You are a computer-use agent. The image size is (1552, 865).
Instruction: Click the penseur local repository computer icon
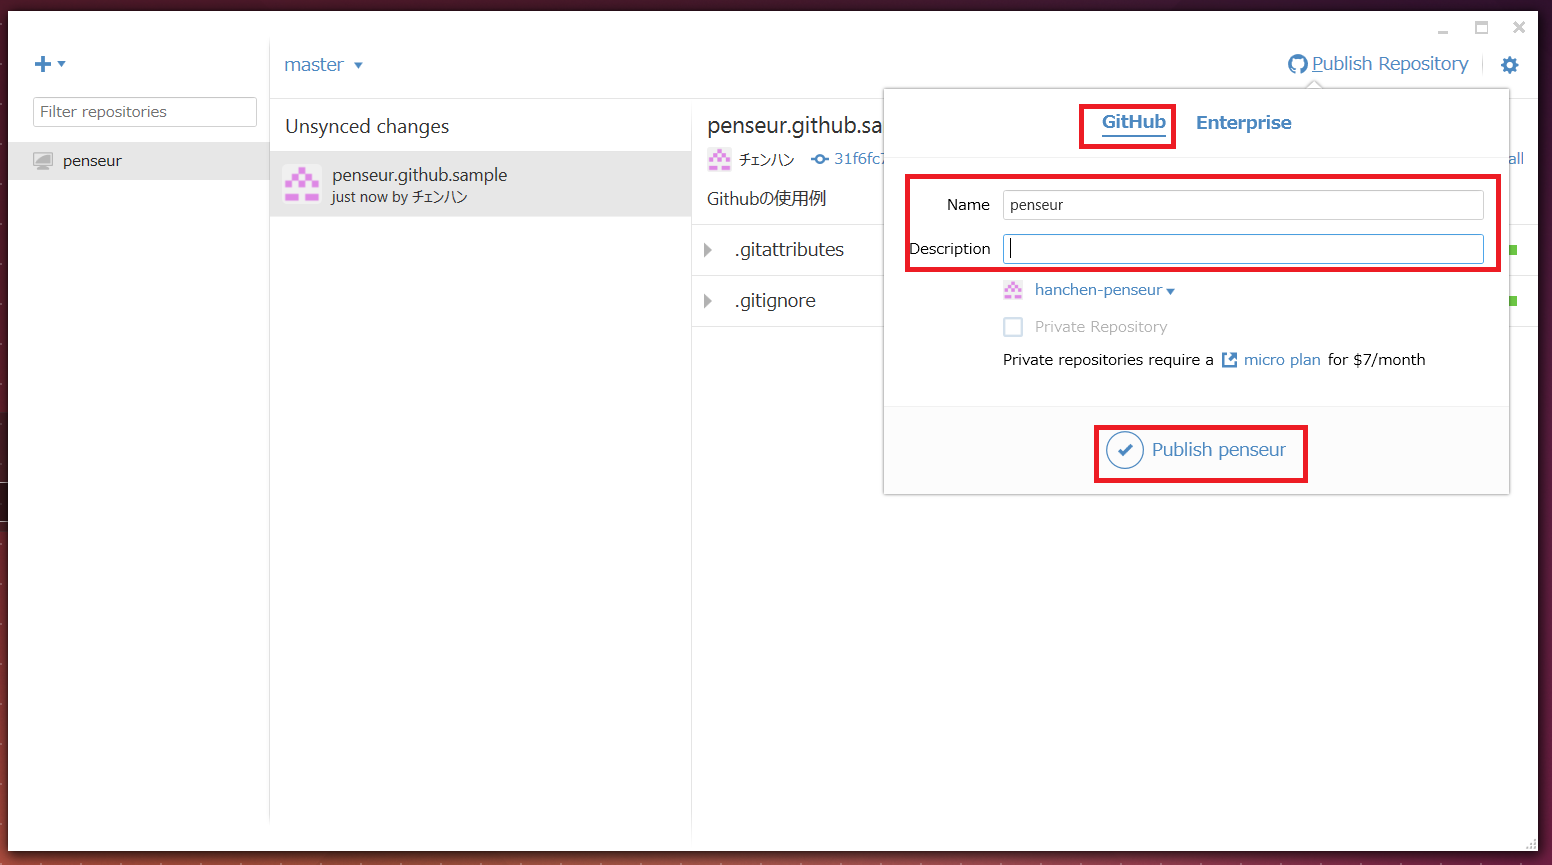(x=43, y=161)
